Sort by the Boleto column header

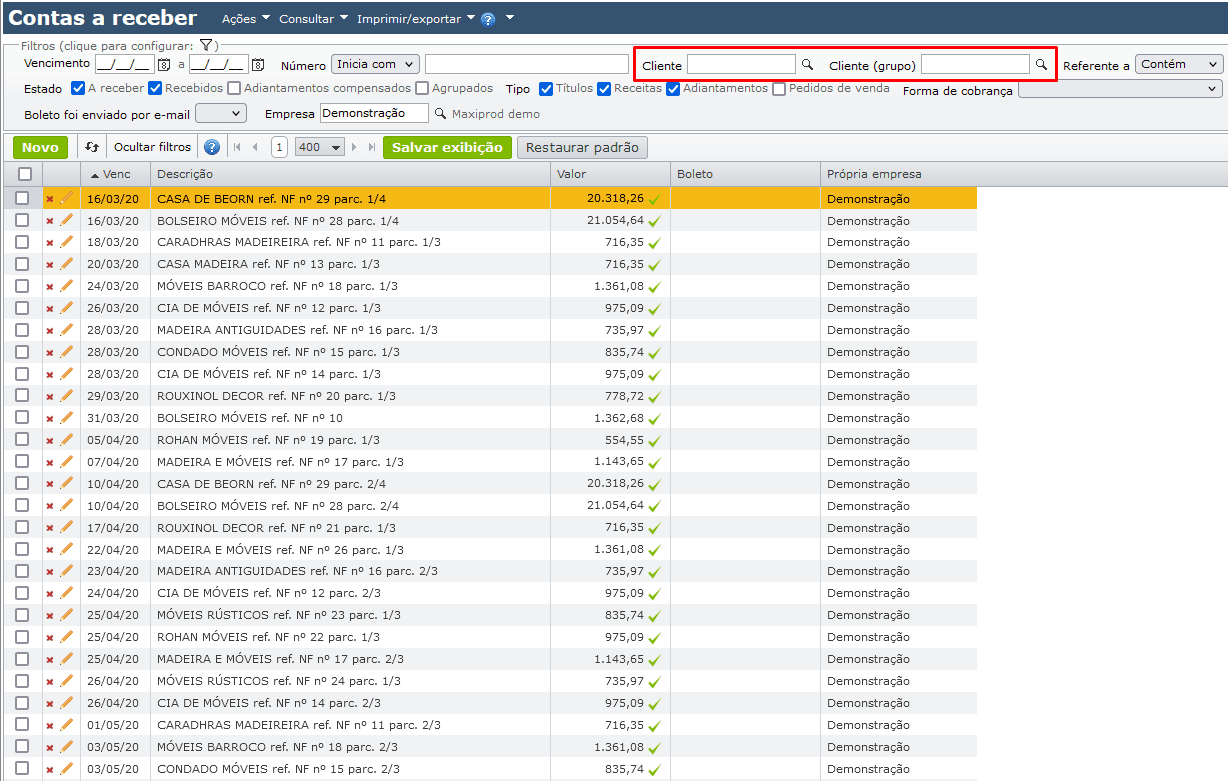point(745,174)
